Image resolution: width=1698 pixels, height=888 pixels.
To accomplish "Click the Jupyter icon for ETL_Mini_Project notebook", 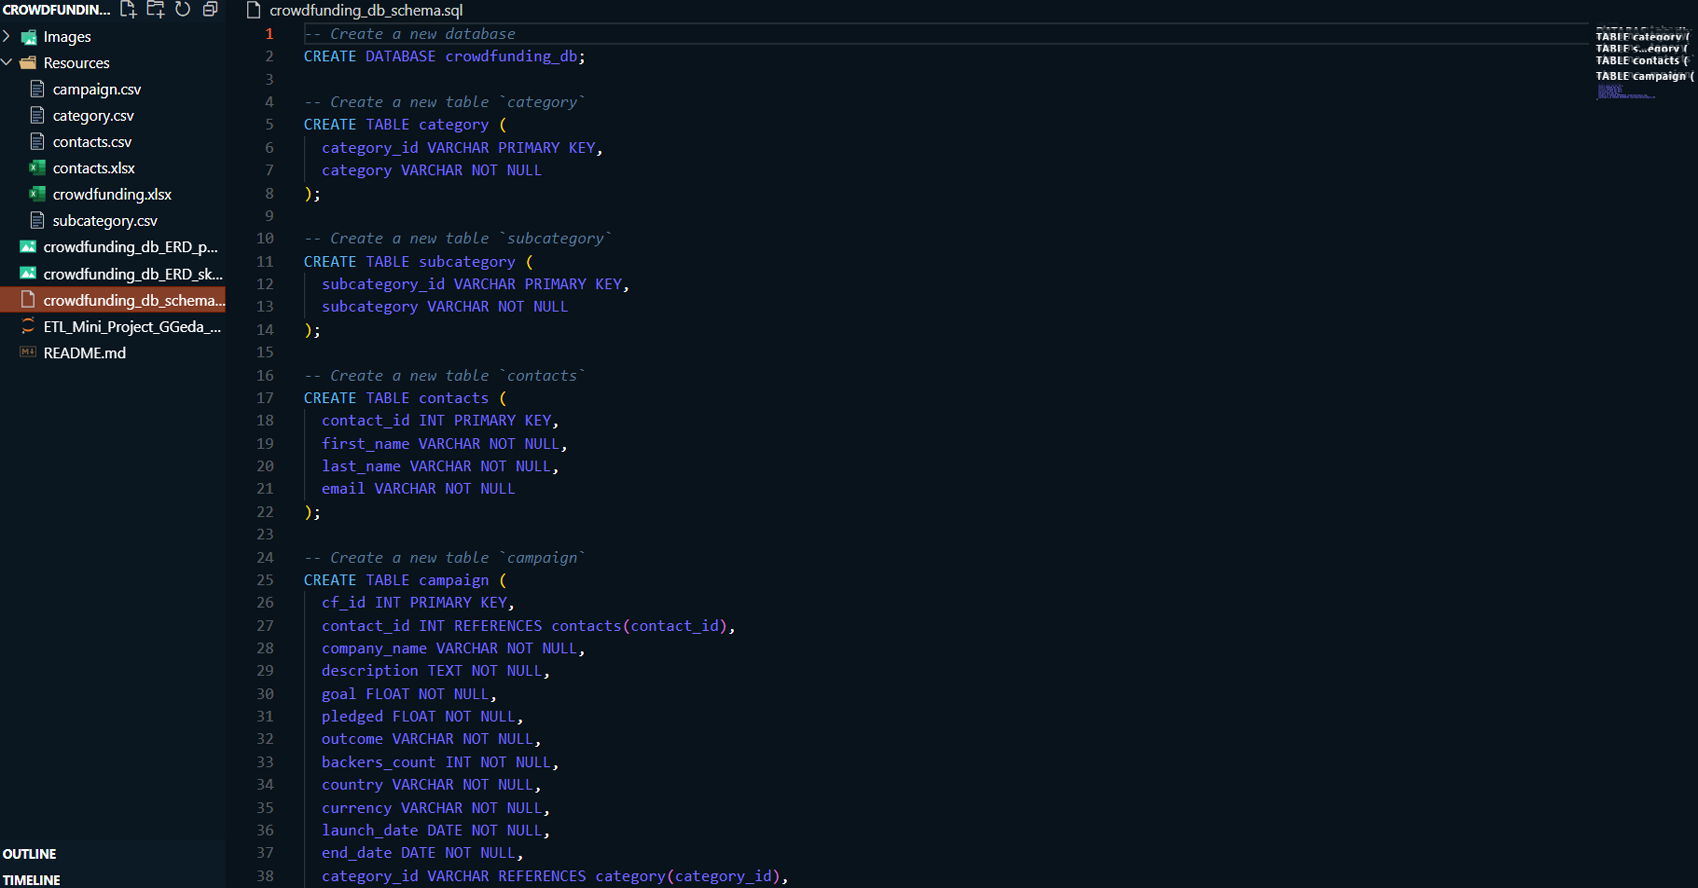I will (x=28, y=326).
